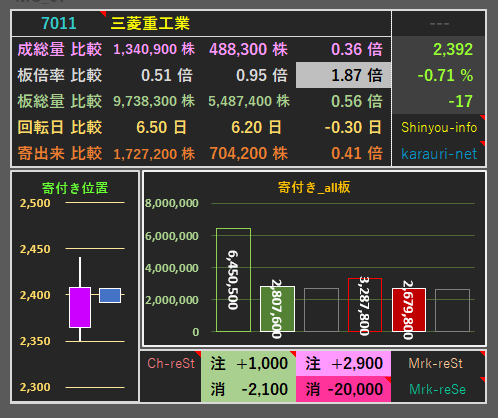The height and width of the screenshot is (418, 498).
Task: Select the 寄出来 比較 row label
Action: tap(60, 153)
